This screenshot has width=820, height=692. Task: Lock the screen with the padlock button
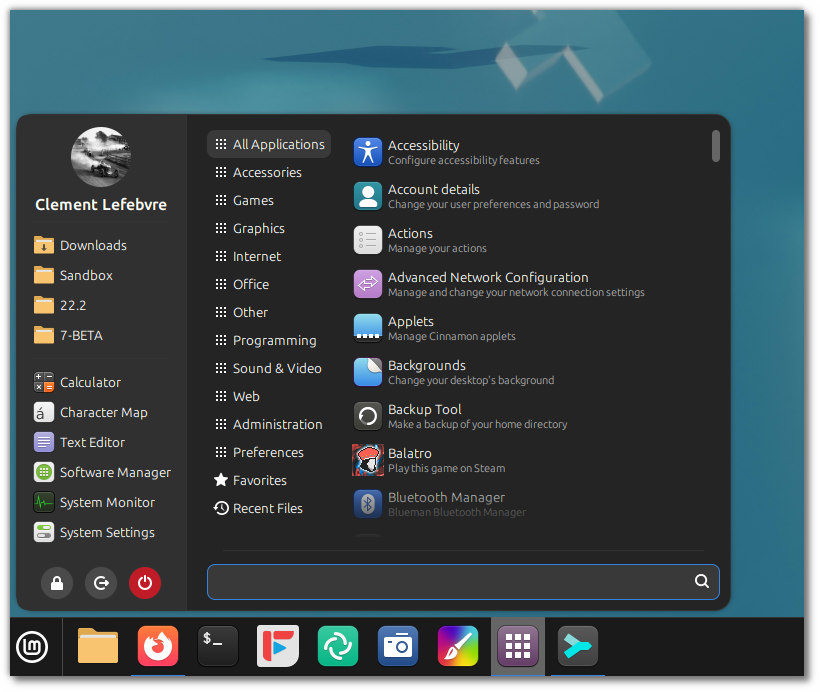[x=57, y=582]
